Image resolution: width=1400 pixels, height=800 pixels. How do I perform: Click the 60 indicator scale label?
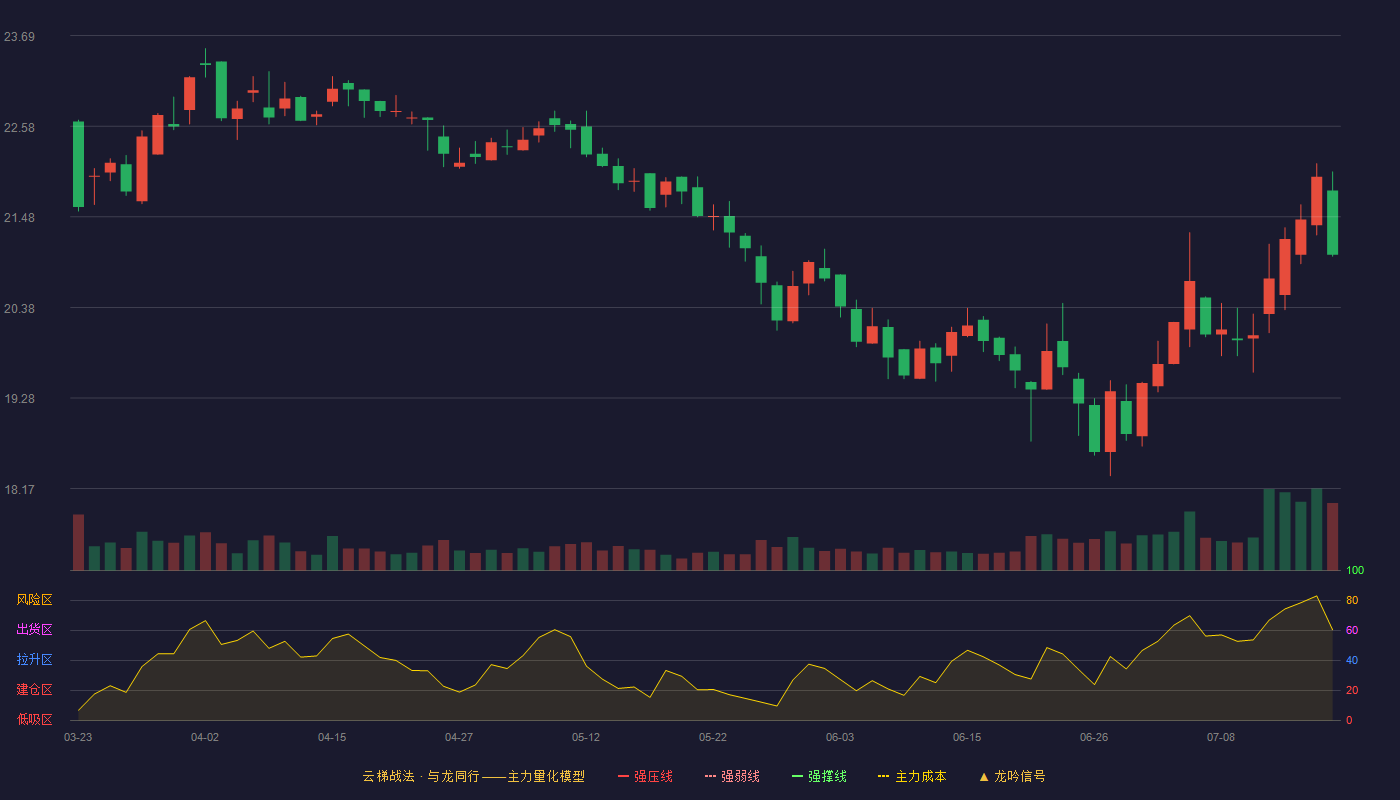(1352, 630)
